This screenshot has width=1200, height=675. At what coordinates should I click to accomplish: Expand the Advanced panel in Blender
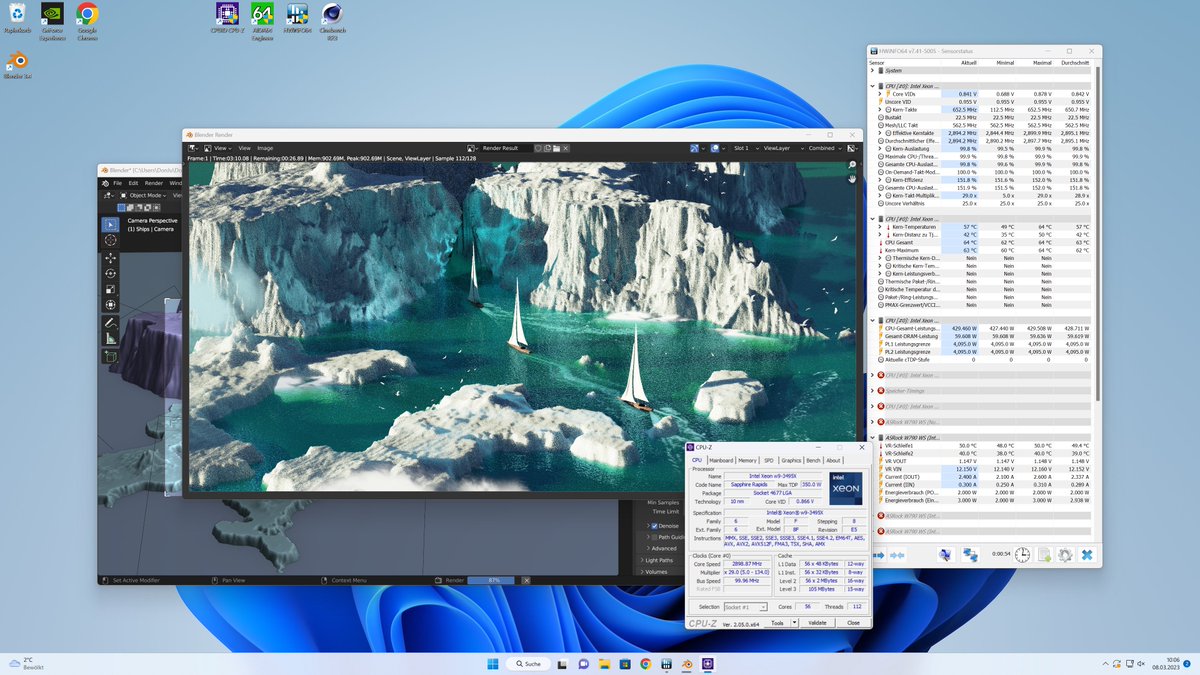(661, 548)
